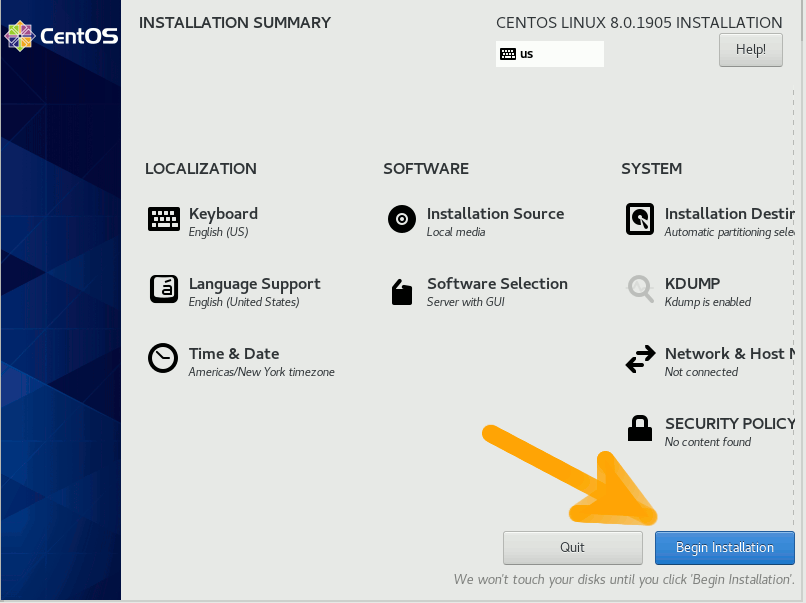
Task: Open Installation Source label
Action: point(496,214)
